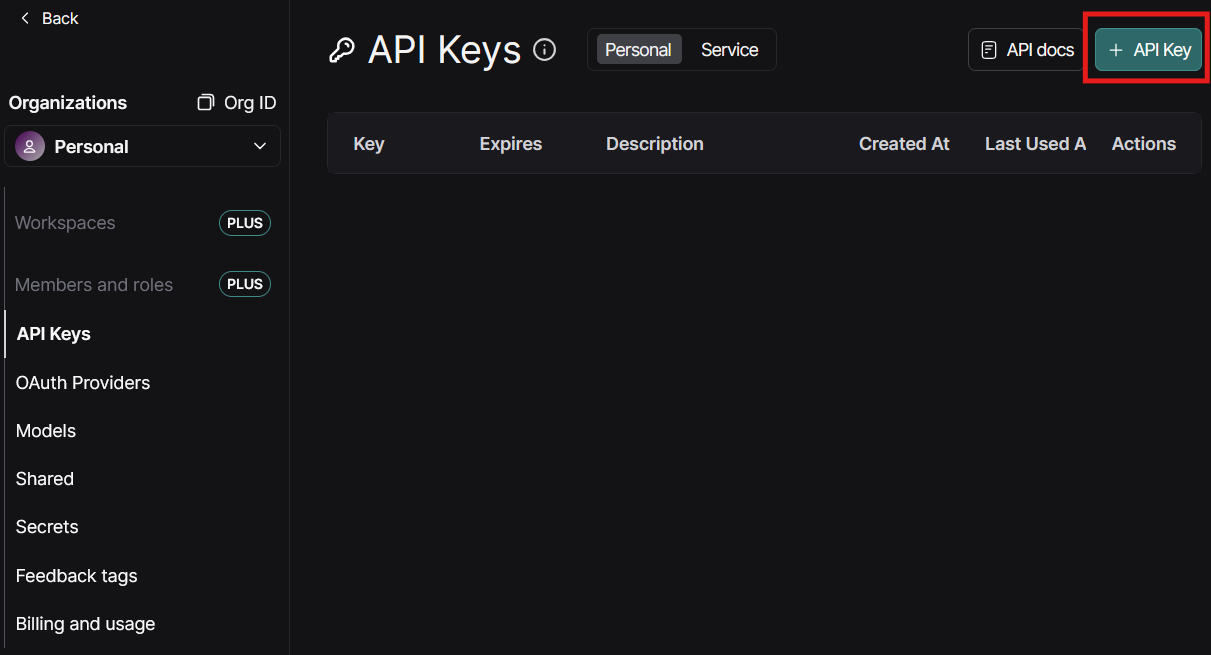This screenshot has width=1211, height=655.
Task: Click the PLUS badge next to Workspaces
Action: click(244, 223)
